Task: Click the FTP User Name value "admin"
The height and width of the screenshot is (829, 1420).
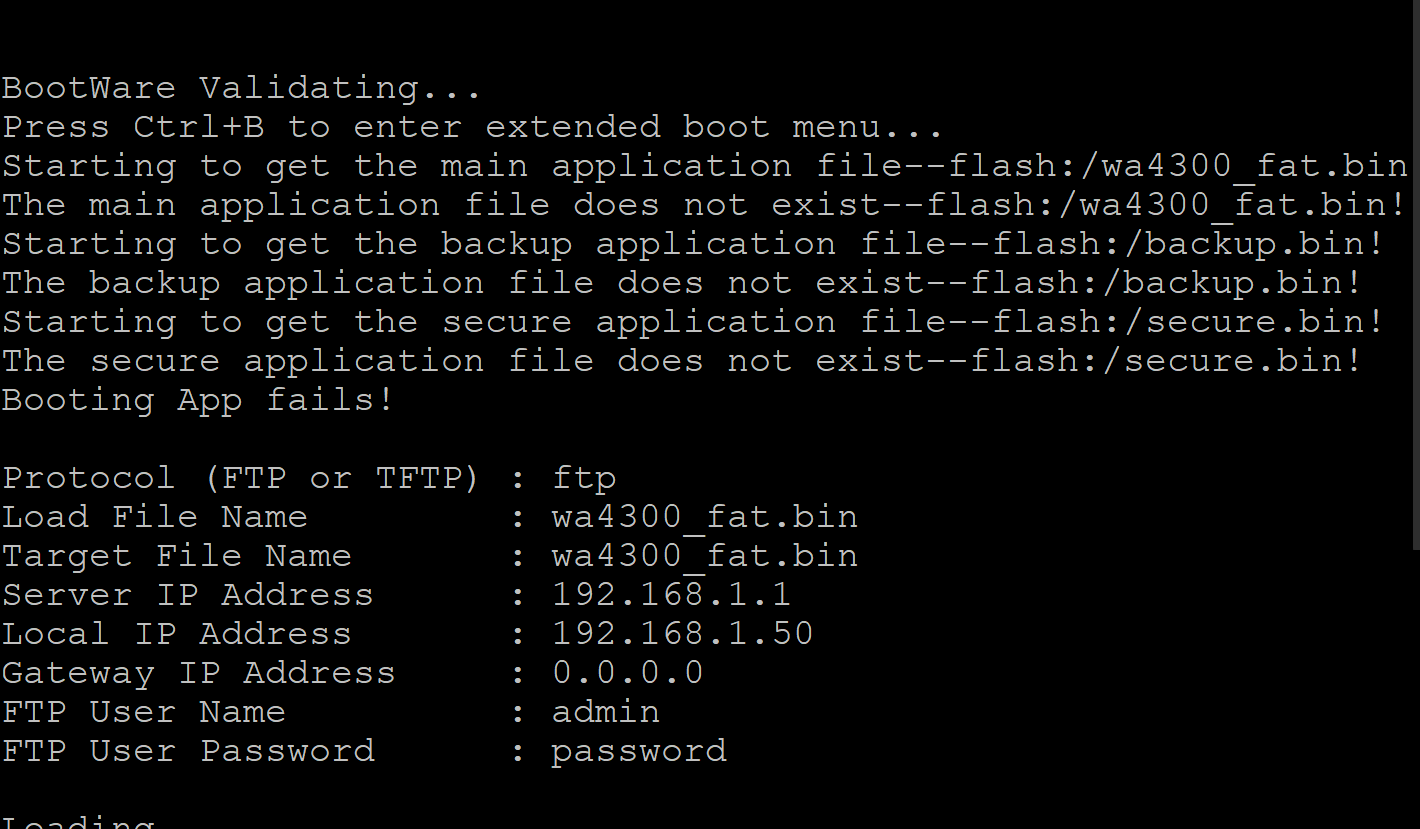Action: pyautogui.click(x=605, y=712)
